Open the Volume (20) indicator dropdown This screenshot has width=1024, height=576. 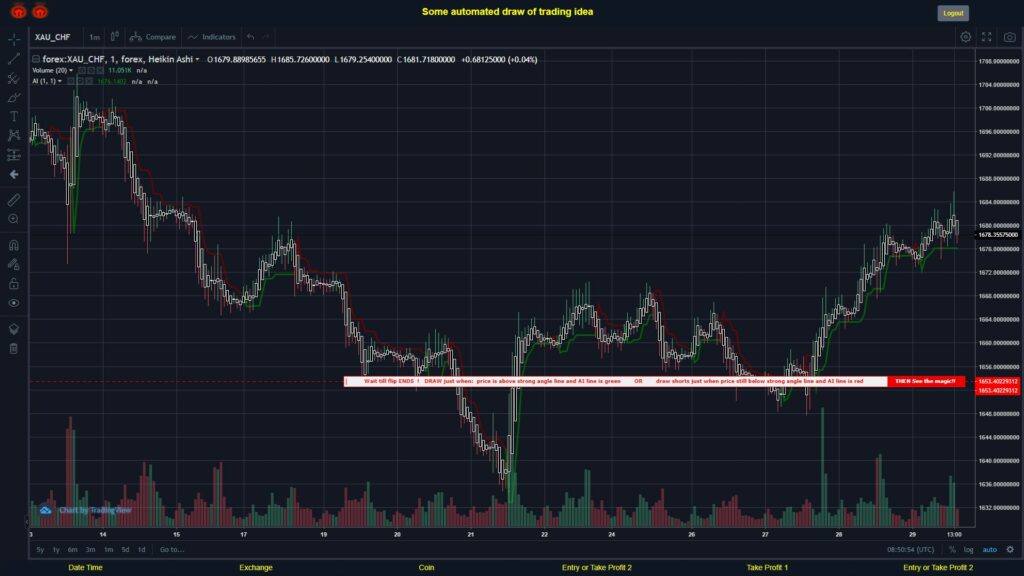coord(71,71)
